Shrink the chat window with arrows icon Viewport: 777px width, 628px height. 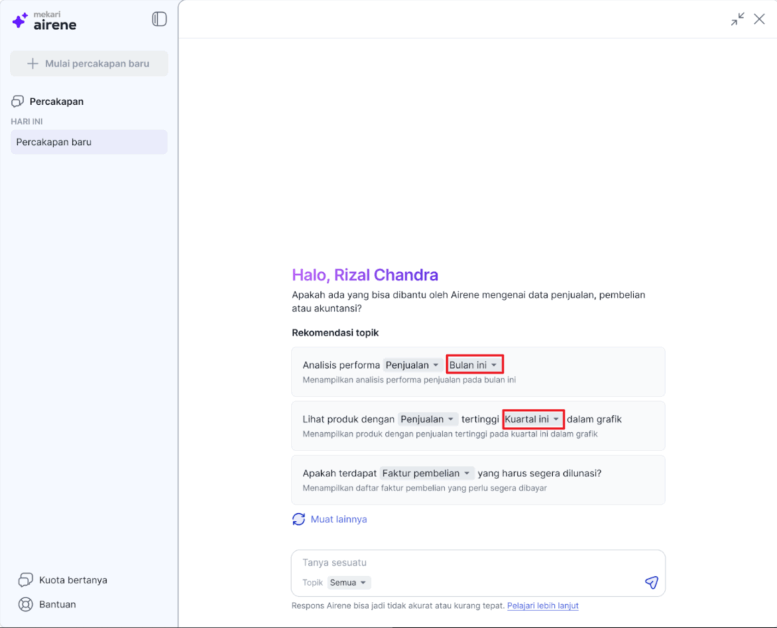[x=737, y=19]
